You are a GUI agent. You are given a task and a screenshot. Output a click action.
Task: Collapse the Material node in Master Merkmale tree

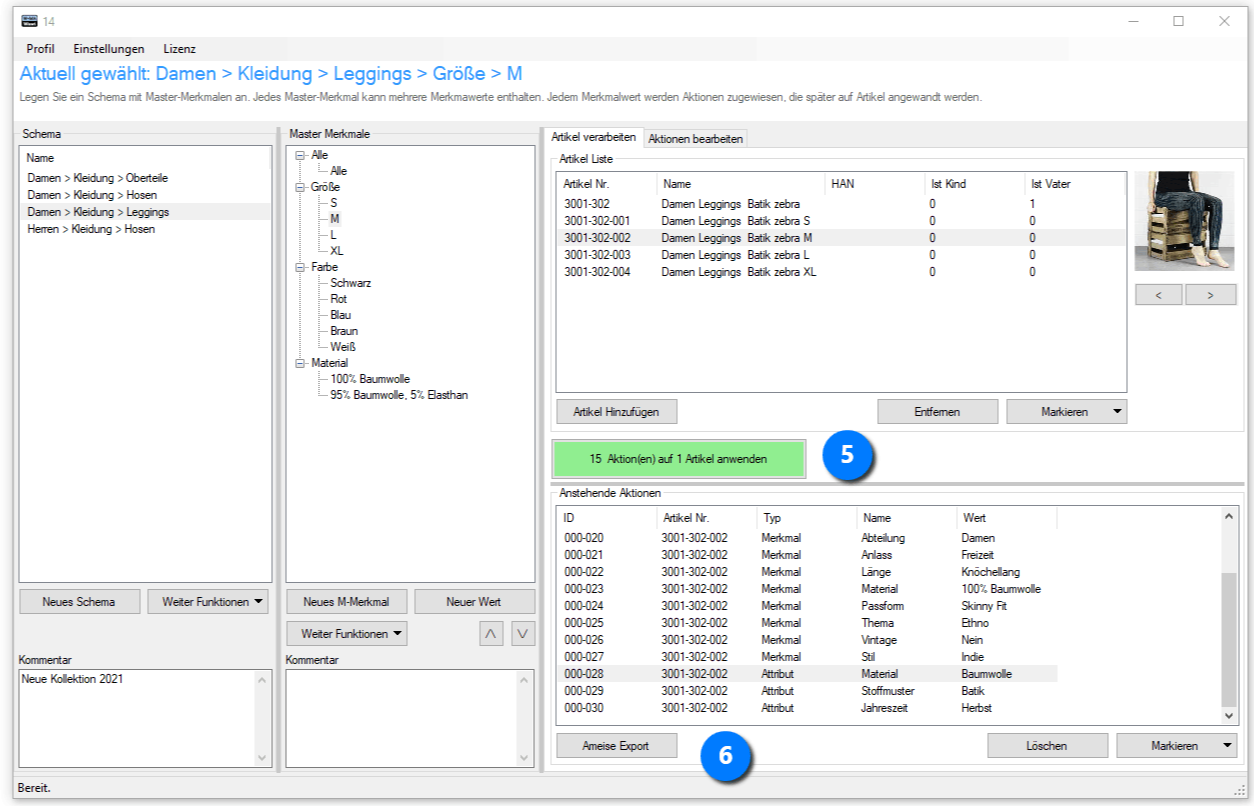click(301, 363)
